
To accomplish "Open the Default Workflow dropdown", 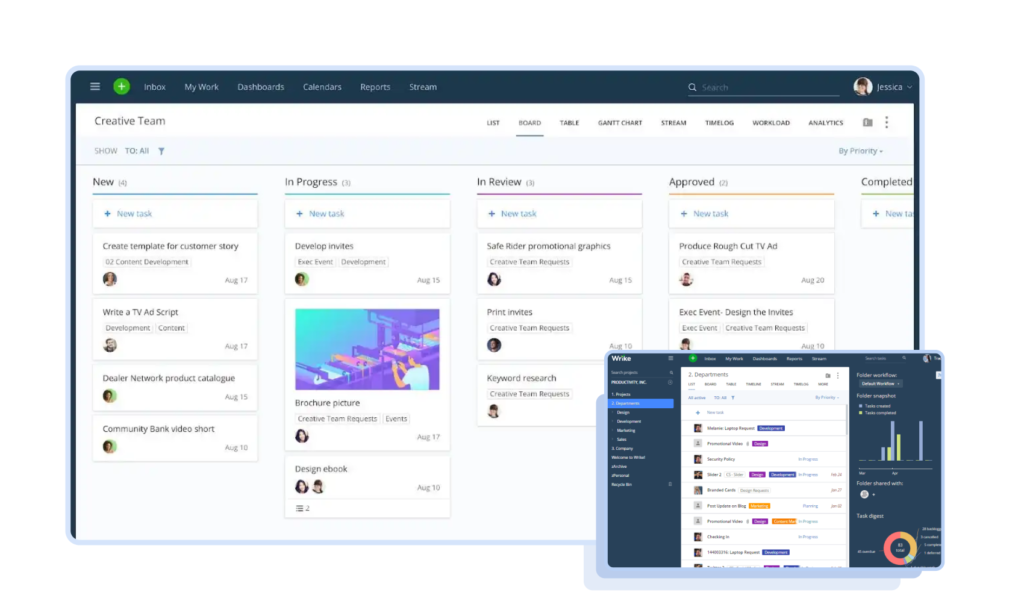I will point(879,383).
